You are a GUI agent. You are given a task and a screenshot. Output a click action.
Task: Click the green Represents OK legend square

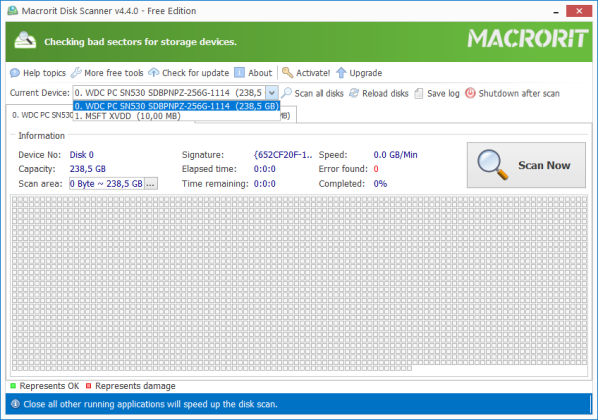click(13, 386)
